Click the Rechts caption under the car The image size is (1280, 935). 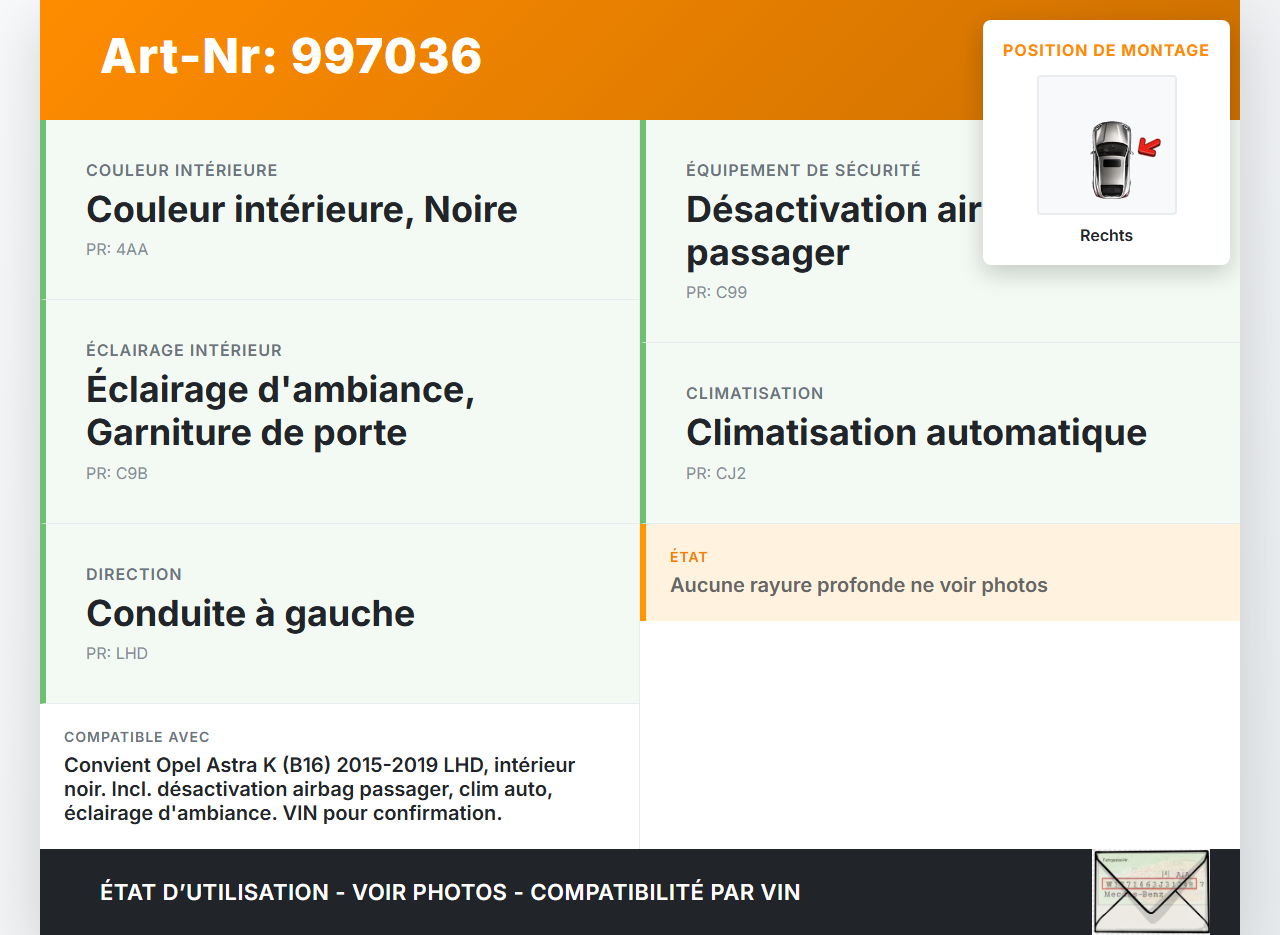coord(1106,236)
